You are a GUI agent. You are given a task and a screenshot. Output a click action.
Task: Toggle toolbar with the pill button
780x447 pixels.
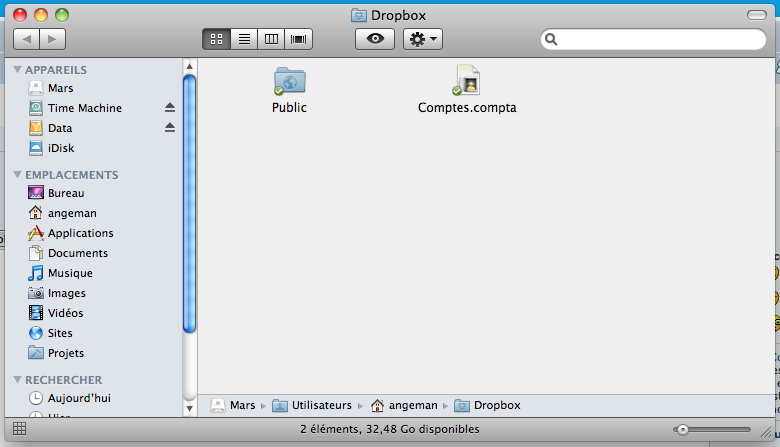[x=757, y=15]
